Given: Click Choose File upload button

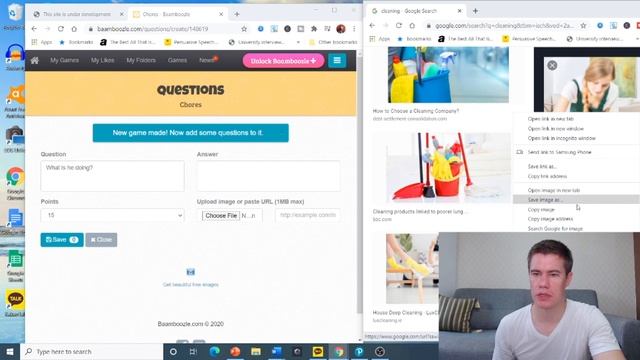Looking at the screenshot, I should coord(221,215).
